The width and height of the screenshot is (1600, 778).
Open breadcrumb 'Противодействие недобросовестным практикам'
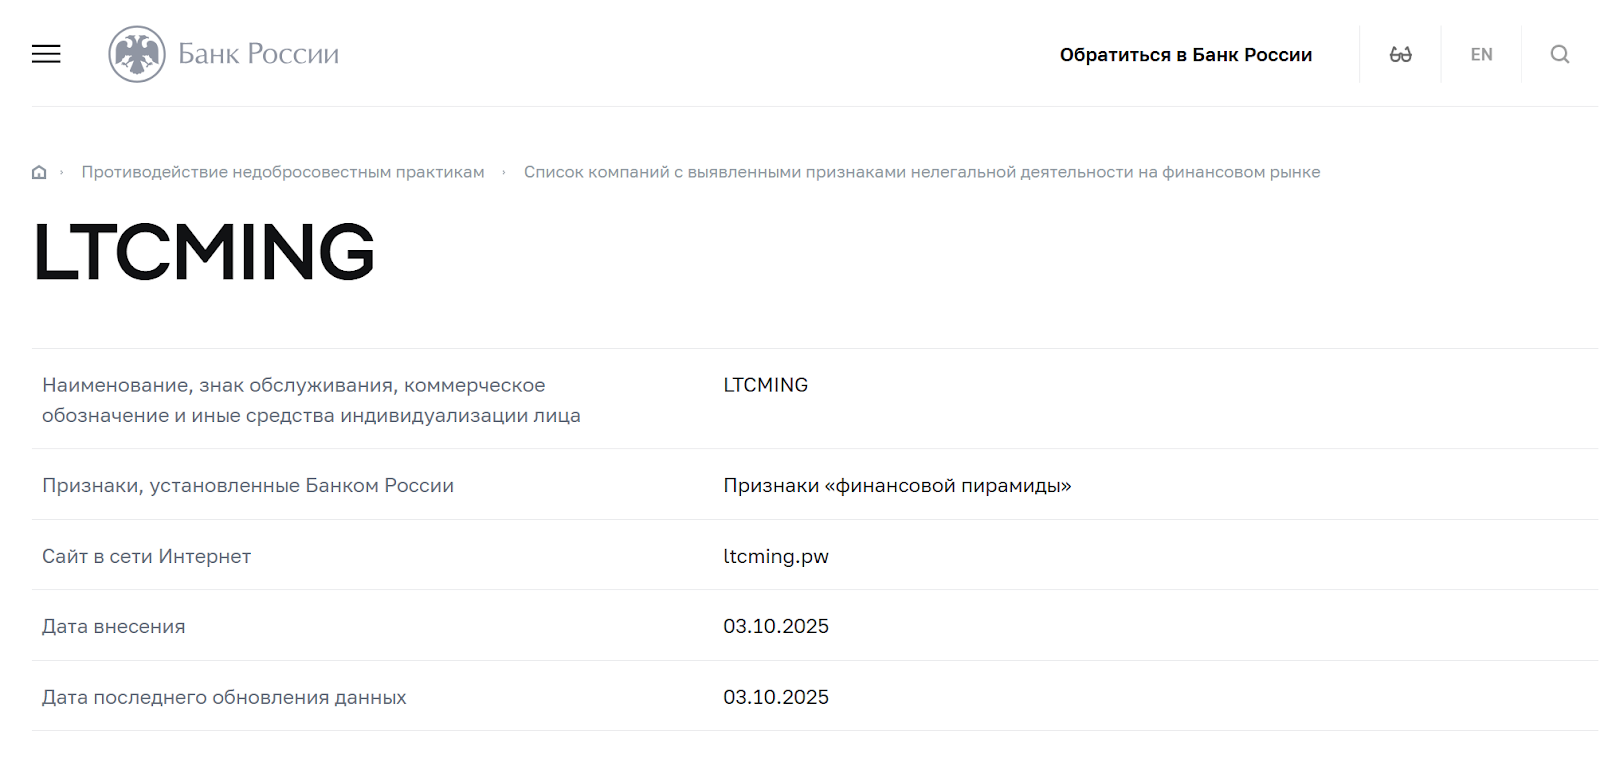pyautogui.click(x=283, y=172)
